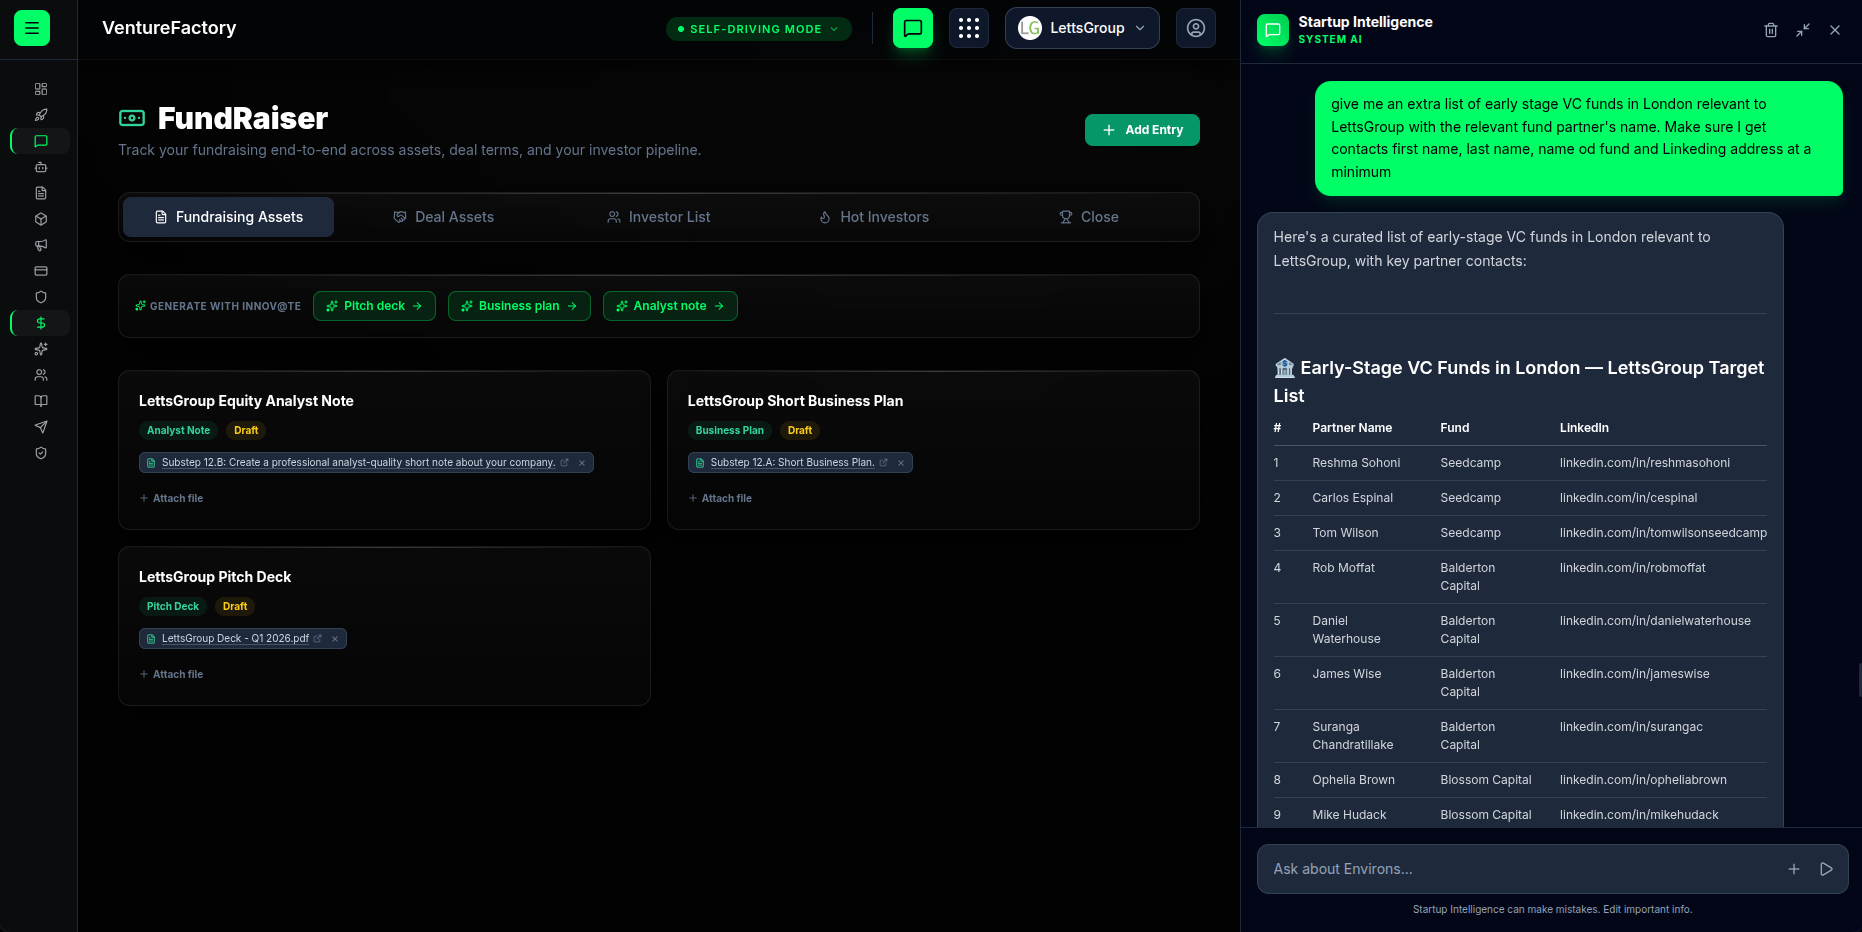Viewport: 1862px width, 932px height.
Task: Switch to the Fundraising Assets tab
Action: click(x=228, y=217)
